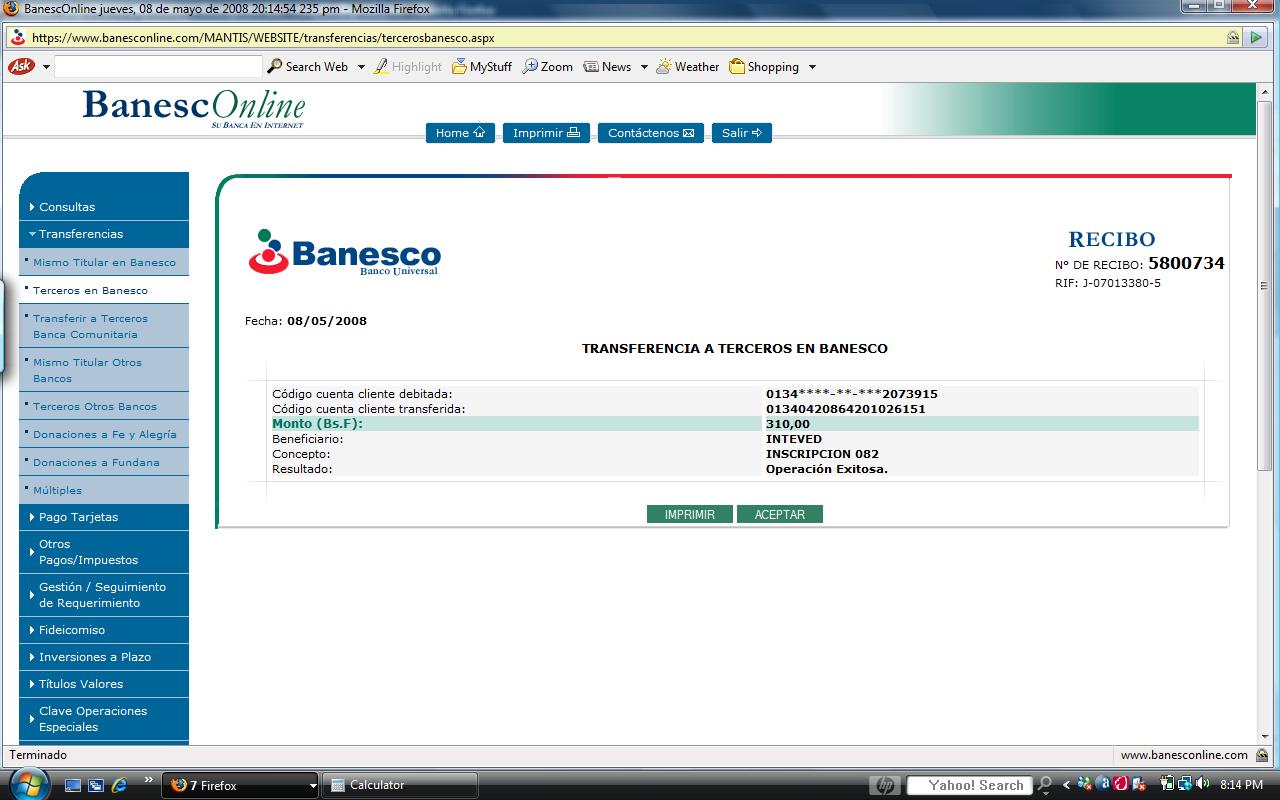Show hidden tray icons arrow
The image size is (1280, 800).
(x=1066, y=785)
